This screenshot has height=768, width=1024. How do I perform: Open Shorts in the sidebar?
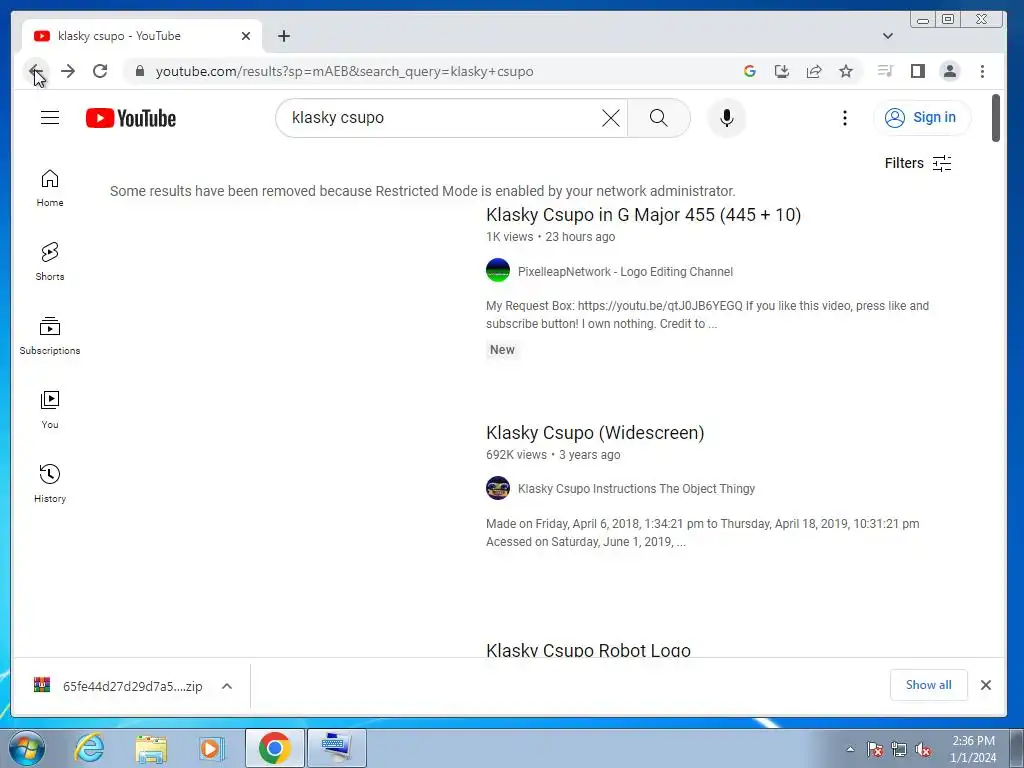(50, 262)
